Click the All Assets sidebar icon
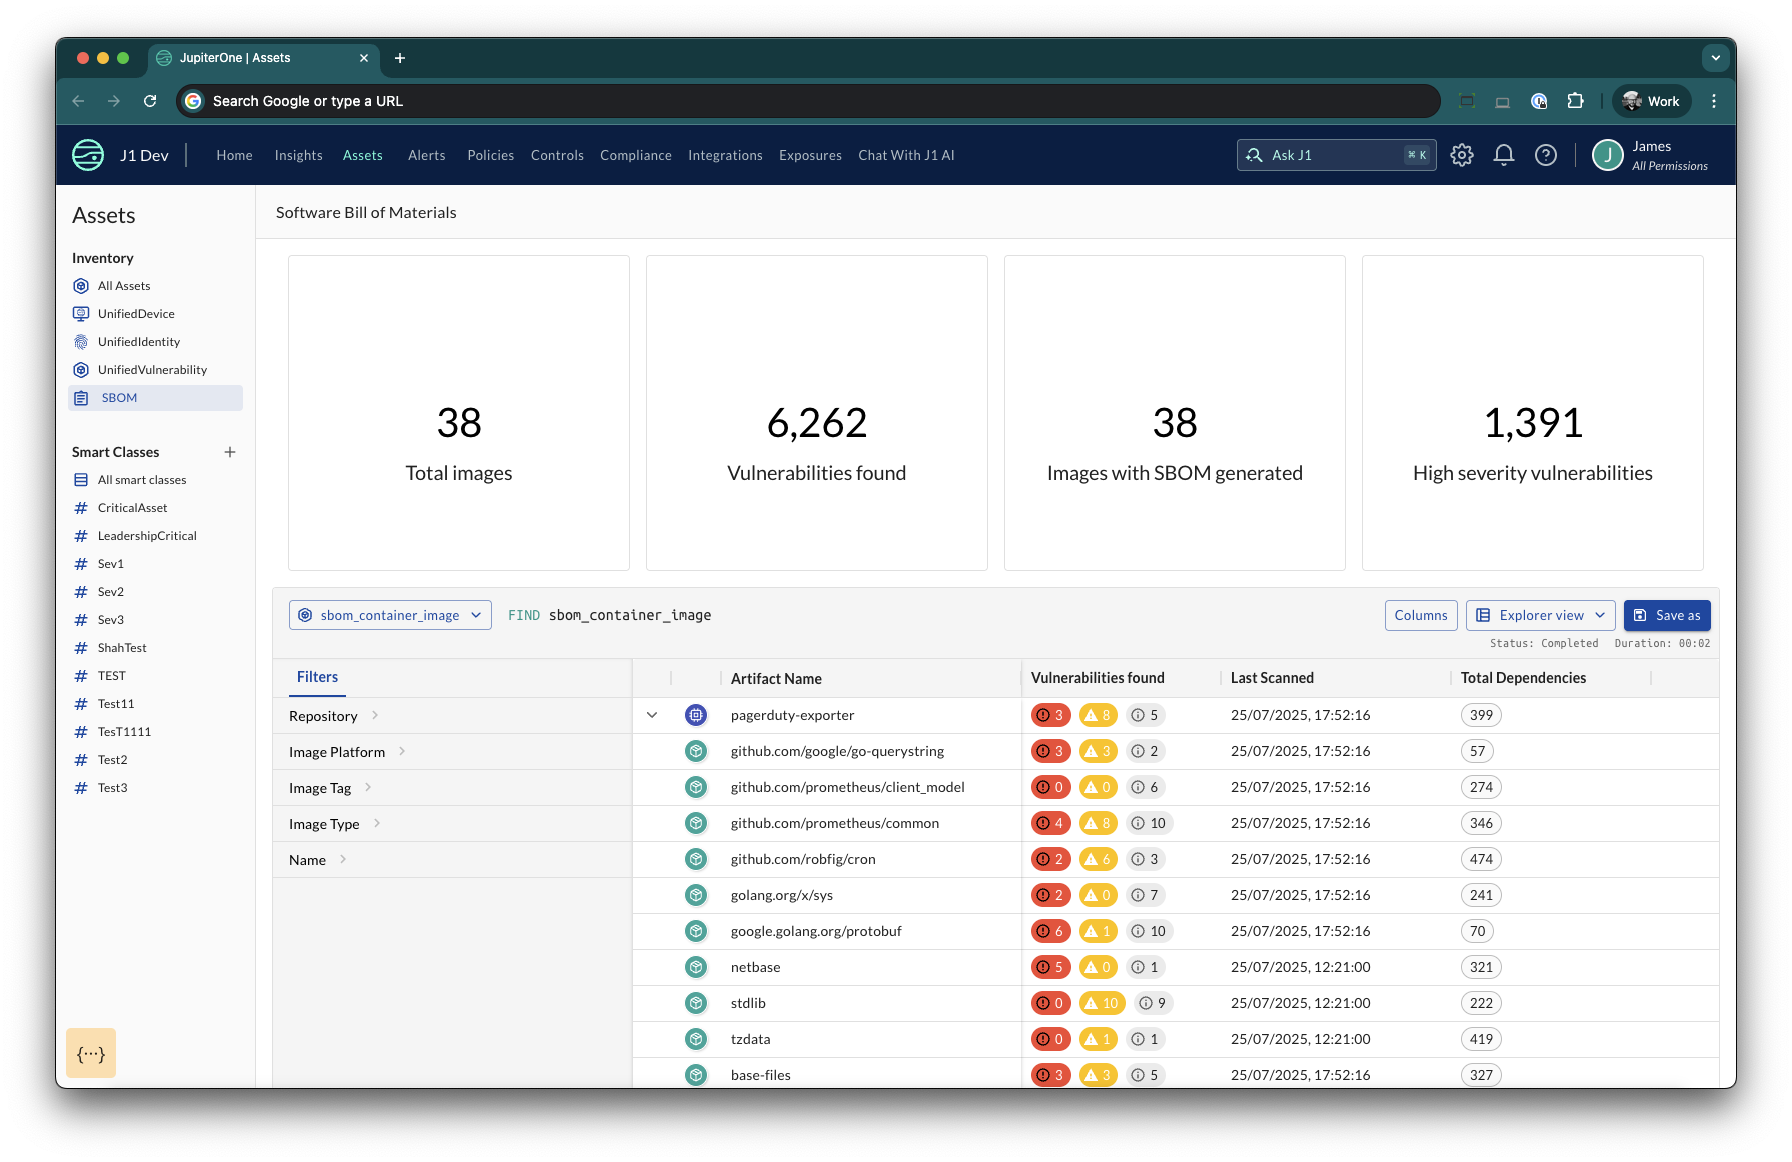1792x1162 pixels. 81,286
